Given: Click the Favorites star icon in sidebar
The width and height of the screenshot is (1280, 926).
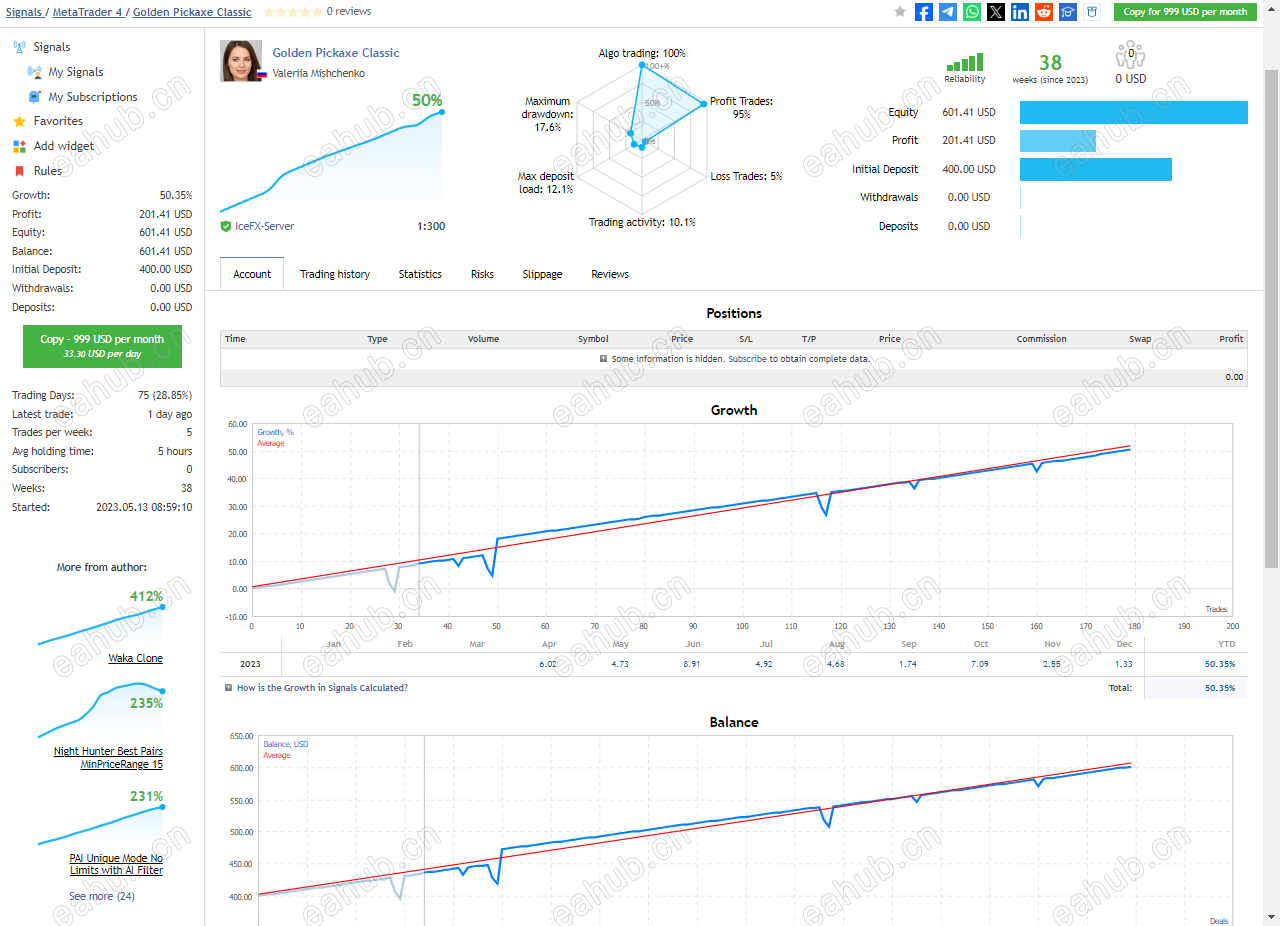Looking at the screenshot, I should click(19, 121).
